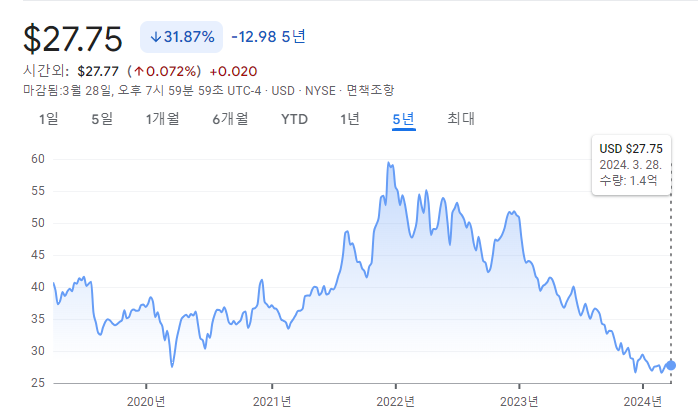Image resolution: width=698 pixels, height=420 pixels.
Task: Switch chart to YTD
Action: (x=294, y=119)
